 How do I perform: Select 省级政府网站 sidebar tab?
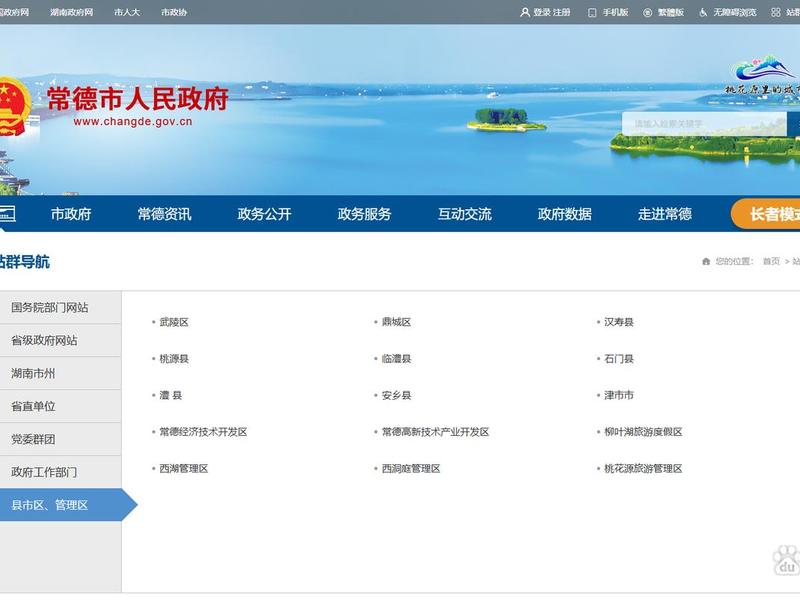(x=60, y=340)
